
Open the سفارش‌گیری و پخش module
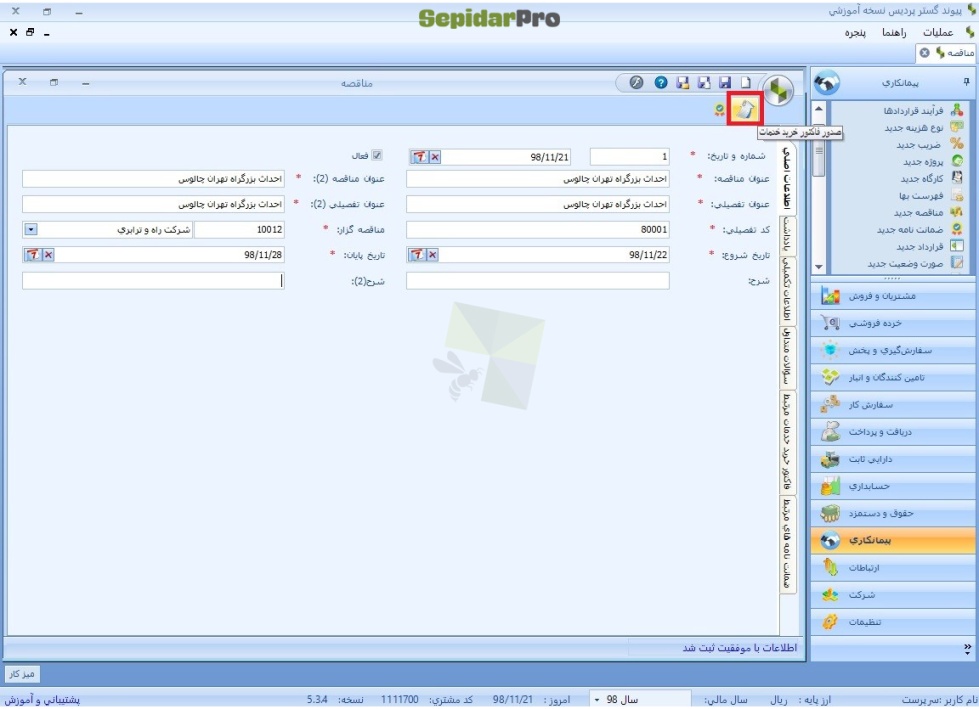[893, 350]
